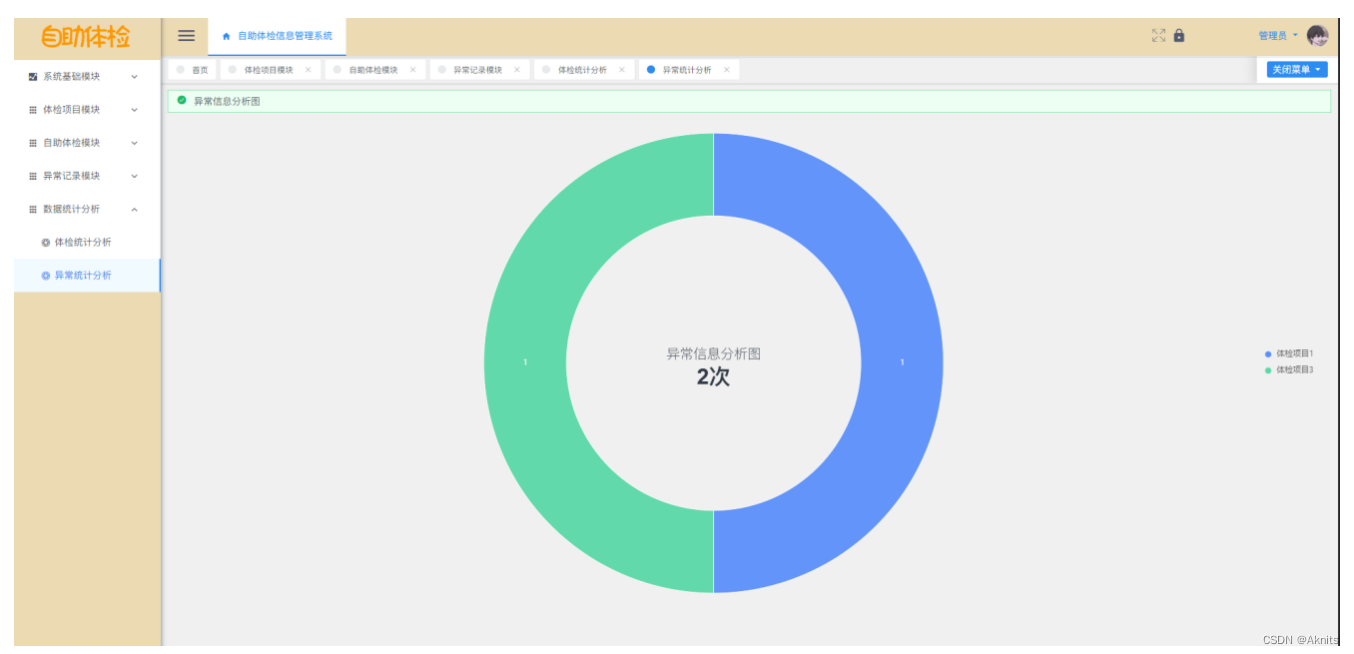The width and height of the screenshot is (1354, 654).
Task: Close the 体检项目模块 tab
Action: (308, 70)
